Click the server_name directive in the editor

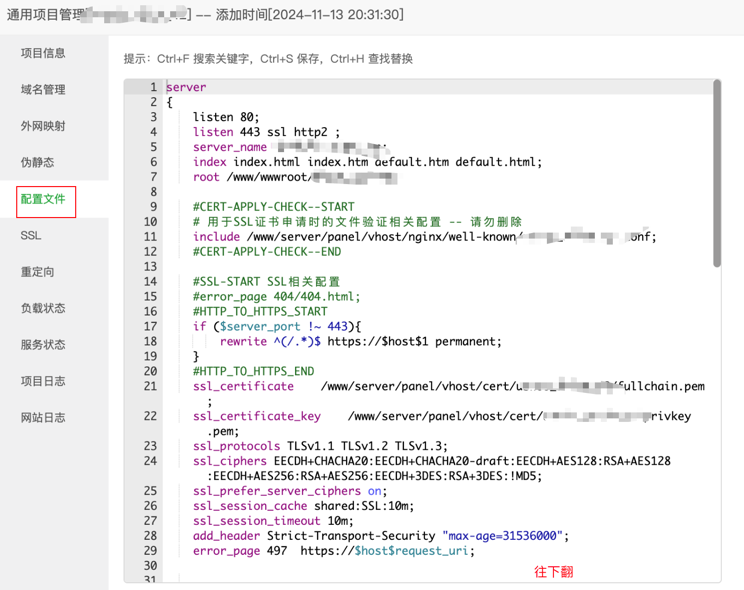pos(230,147)
